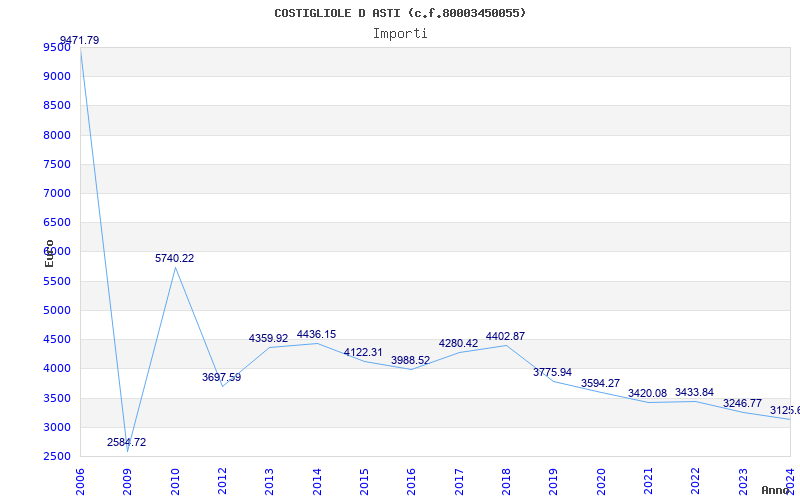Select the 4122.31 data label
Image resolution: width=800 pixels, height=500 pixels.
[x=363, y=352]
